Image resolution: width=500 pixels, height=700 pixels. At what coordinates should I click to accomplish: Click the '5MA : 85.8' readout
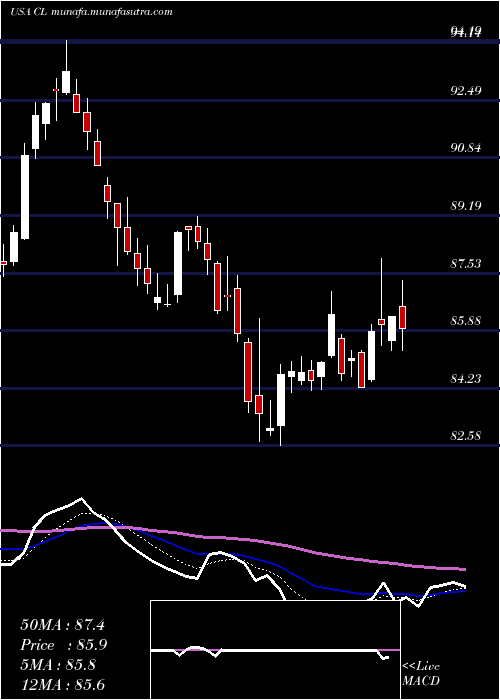[58, 665]
